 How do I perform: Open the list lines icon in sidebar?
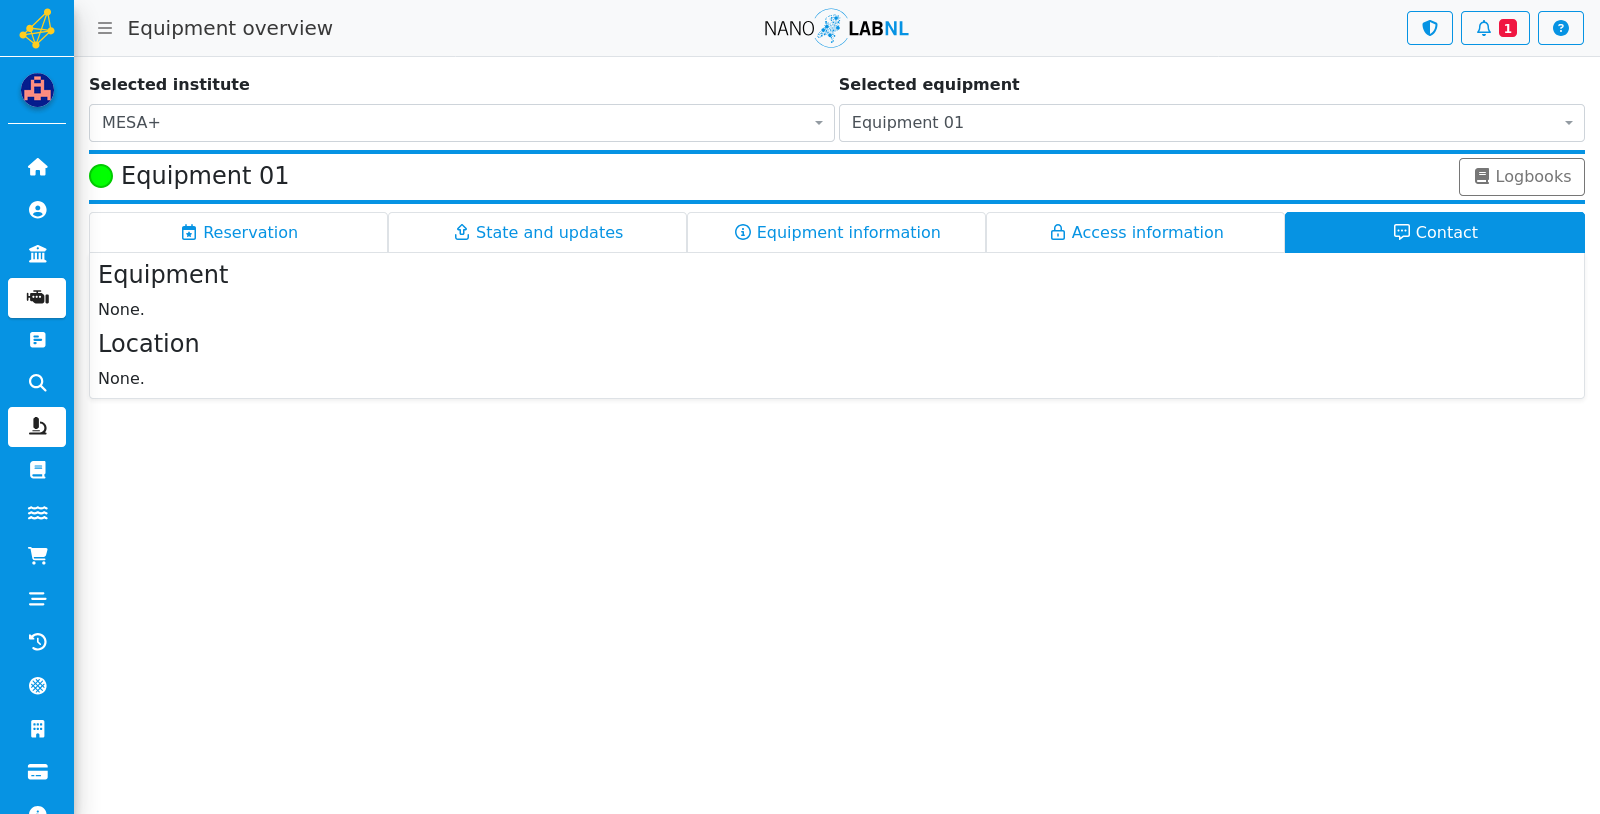pyautogui.click(x=37, y=599)
